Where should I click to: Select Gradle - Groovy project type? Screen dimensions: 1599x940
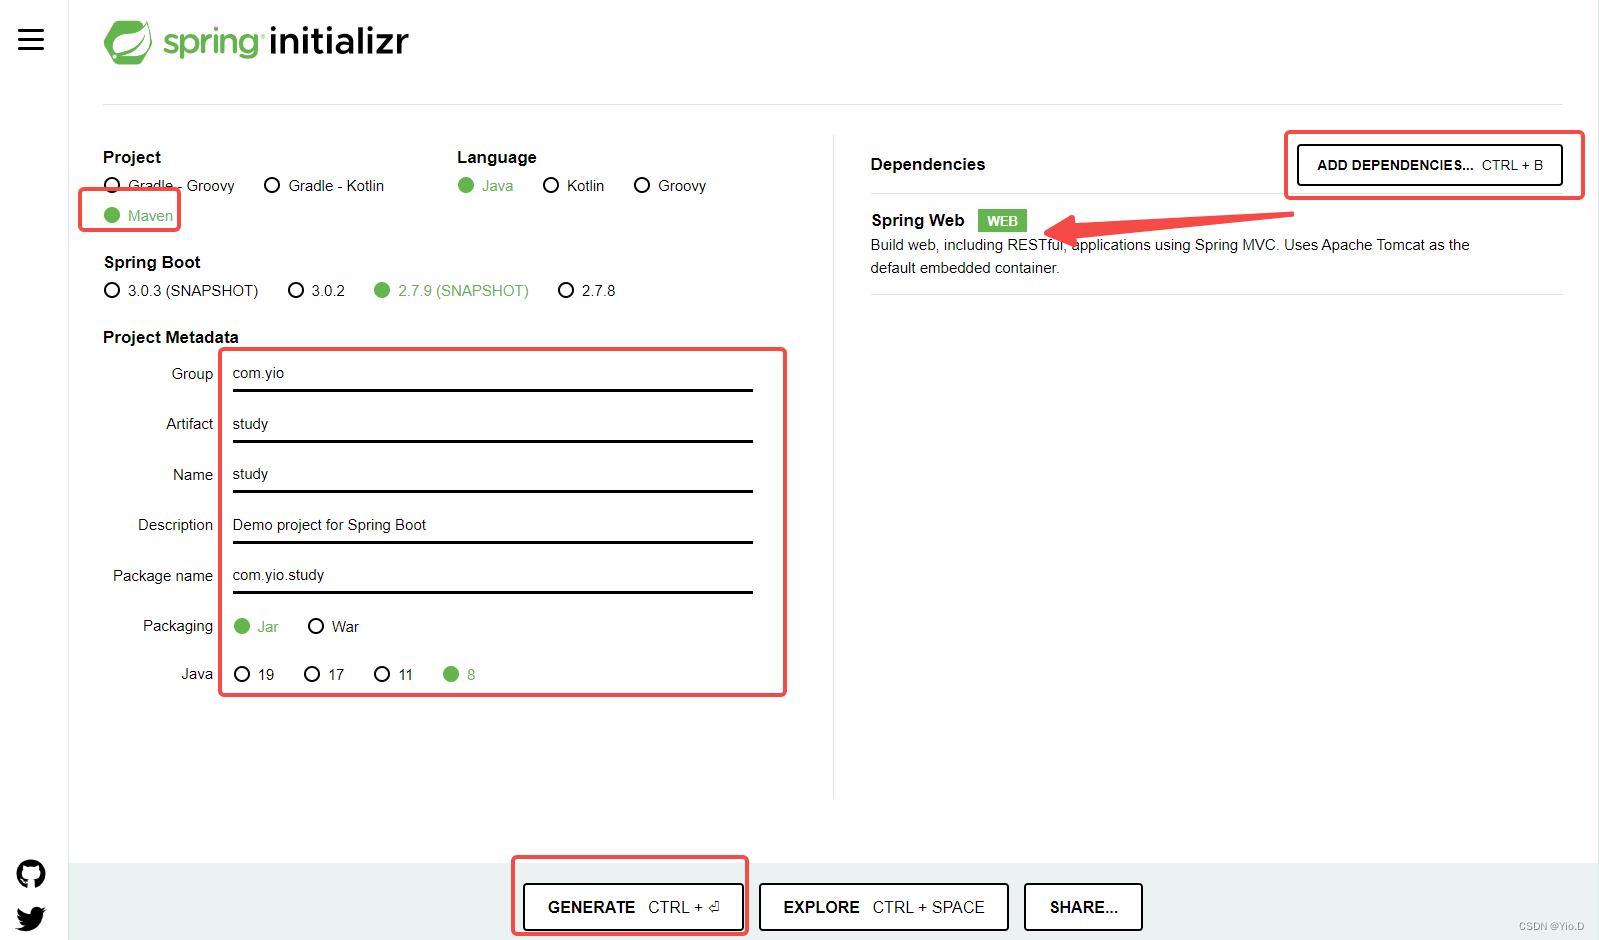(x=169, y=186)
